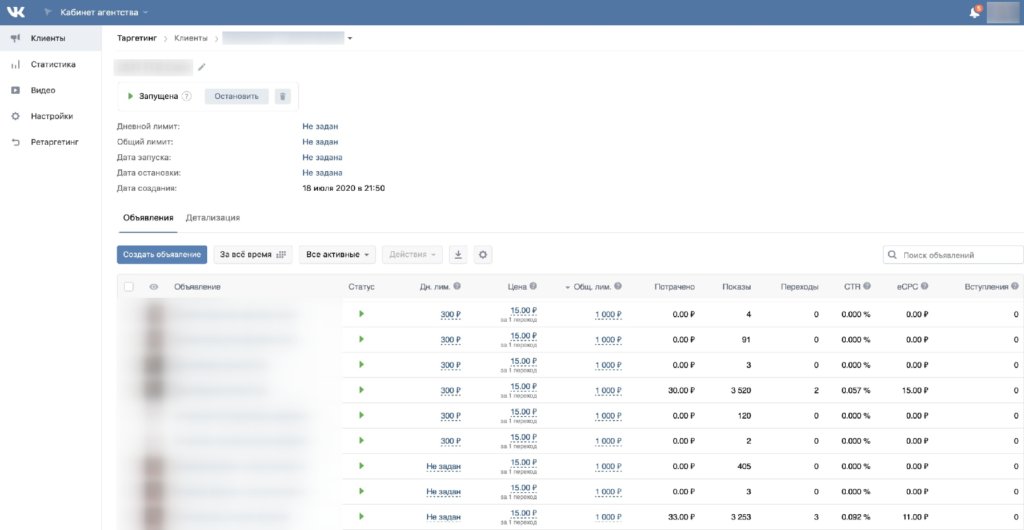The height and width of the screenshot is (530, 1024).
Task: Toggle the select-all checkbox in table header
Action: pyautogui.click(x=128, y=287)
